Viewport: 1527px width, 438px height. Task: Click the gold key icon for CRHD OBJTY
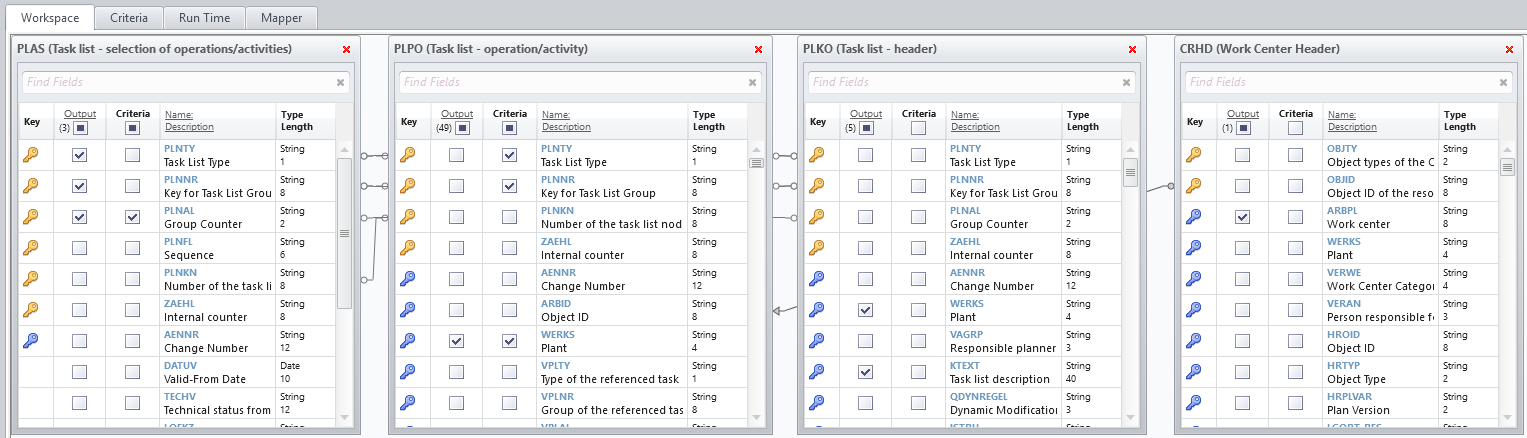coord(1194,155)
